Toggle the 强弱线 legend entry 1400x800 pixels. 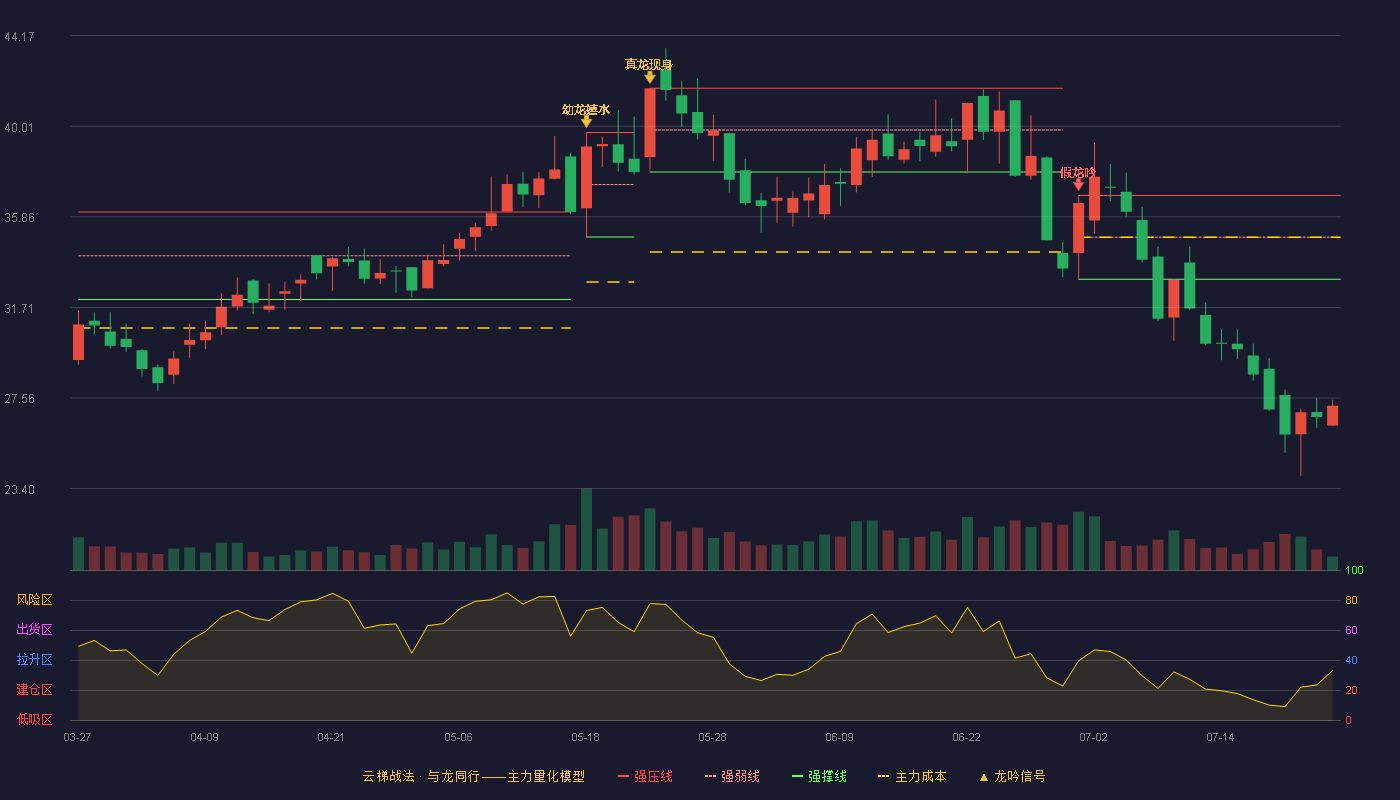pyautogui.click(x=732, y=776)
